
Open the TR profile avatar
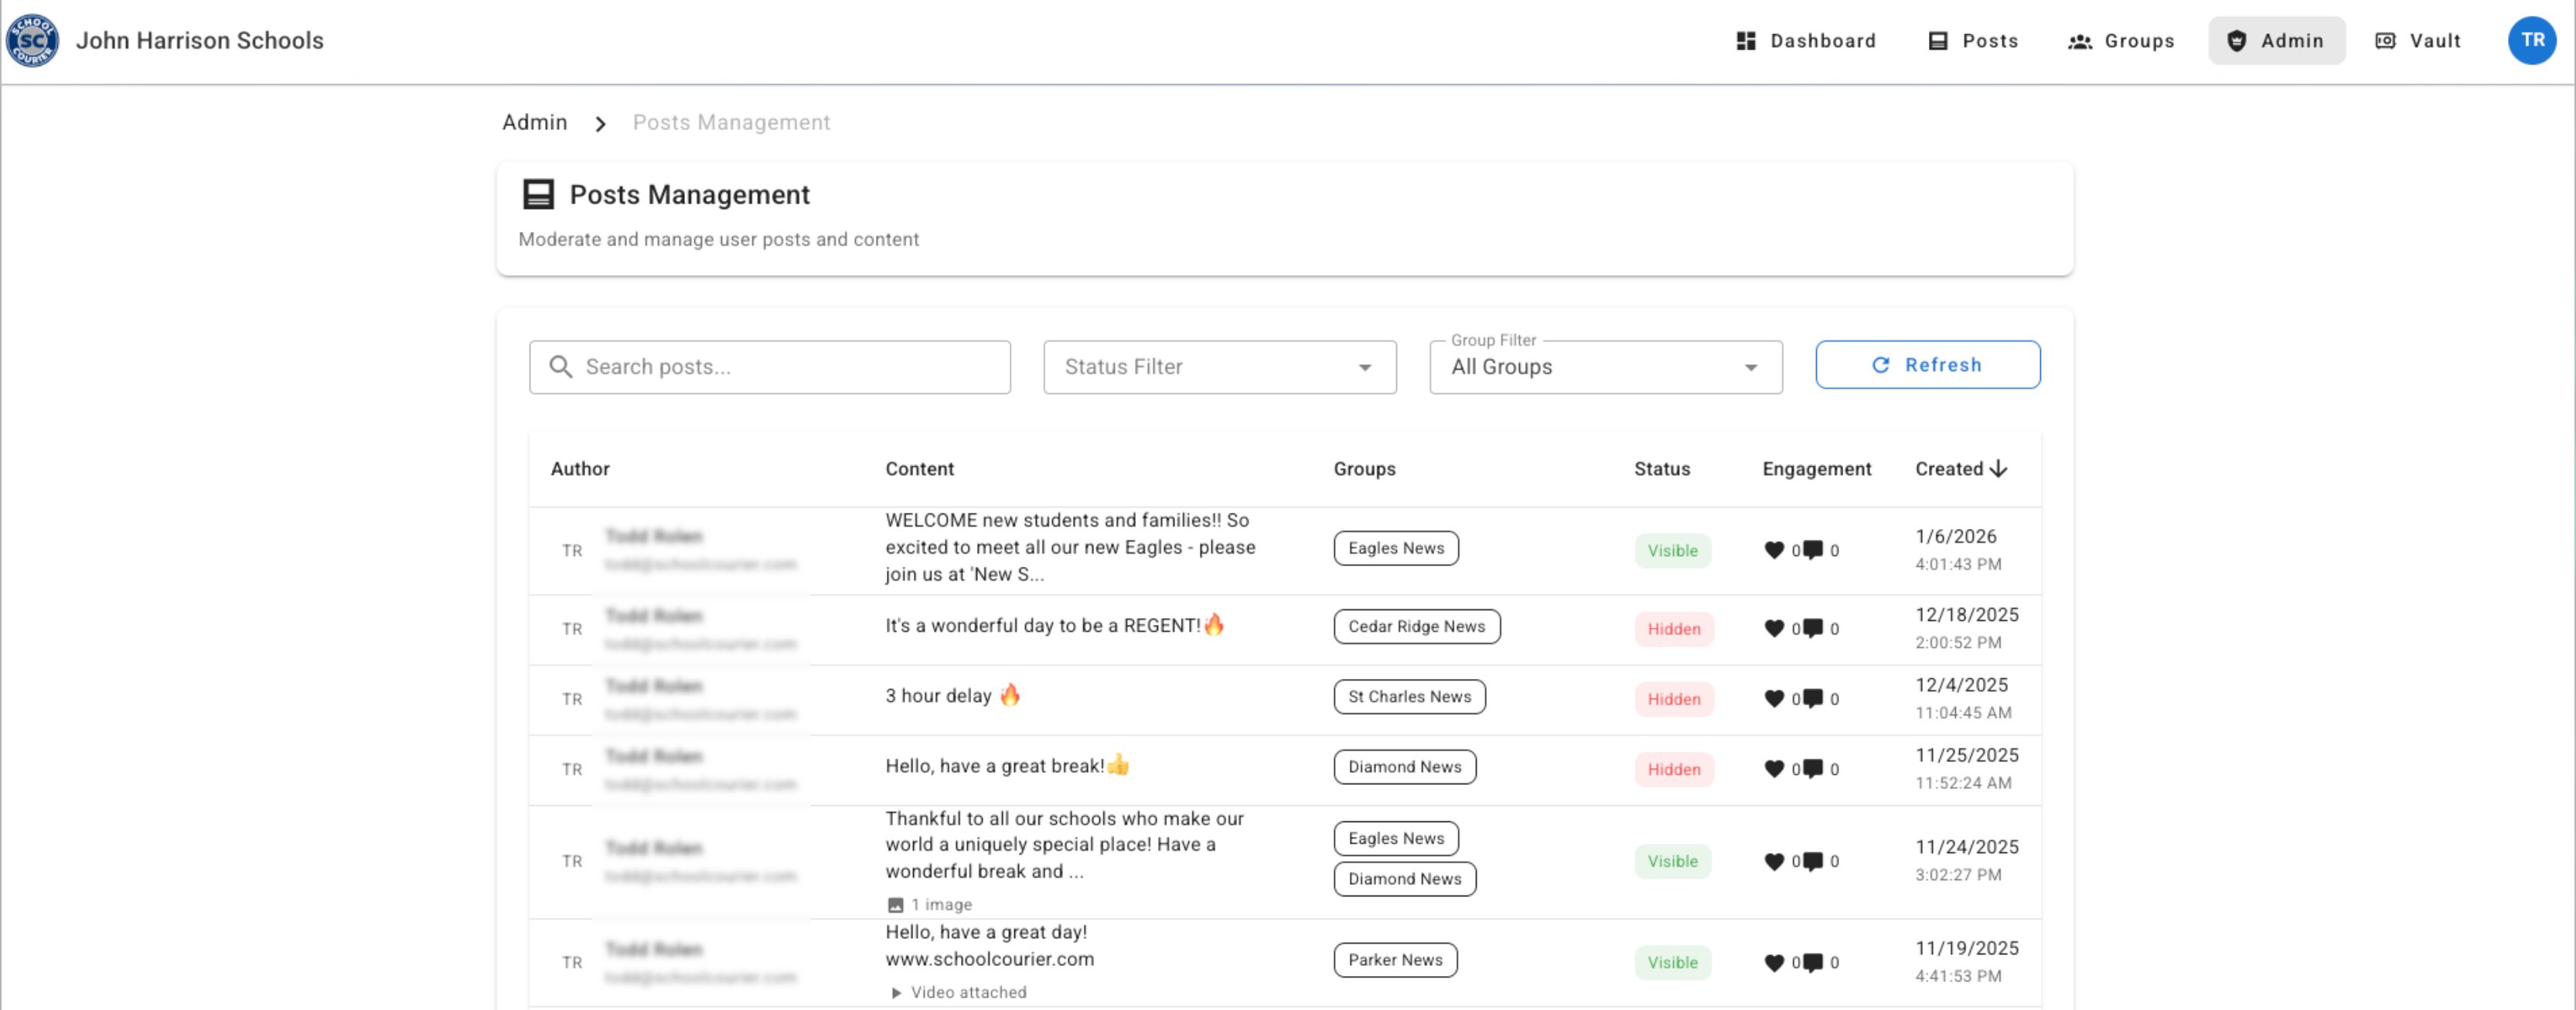pos(2533,41)
